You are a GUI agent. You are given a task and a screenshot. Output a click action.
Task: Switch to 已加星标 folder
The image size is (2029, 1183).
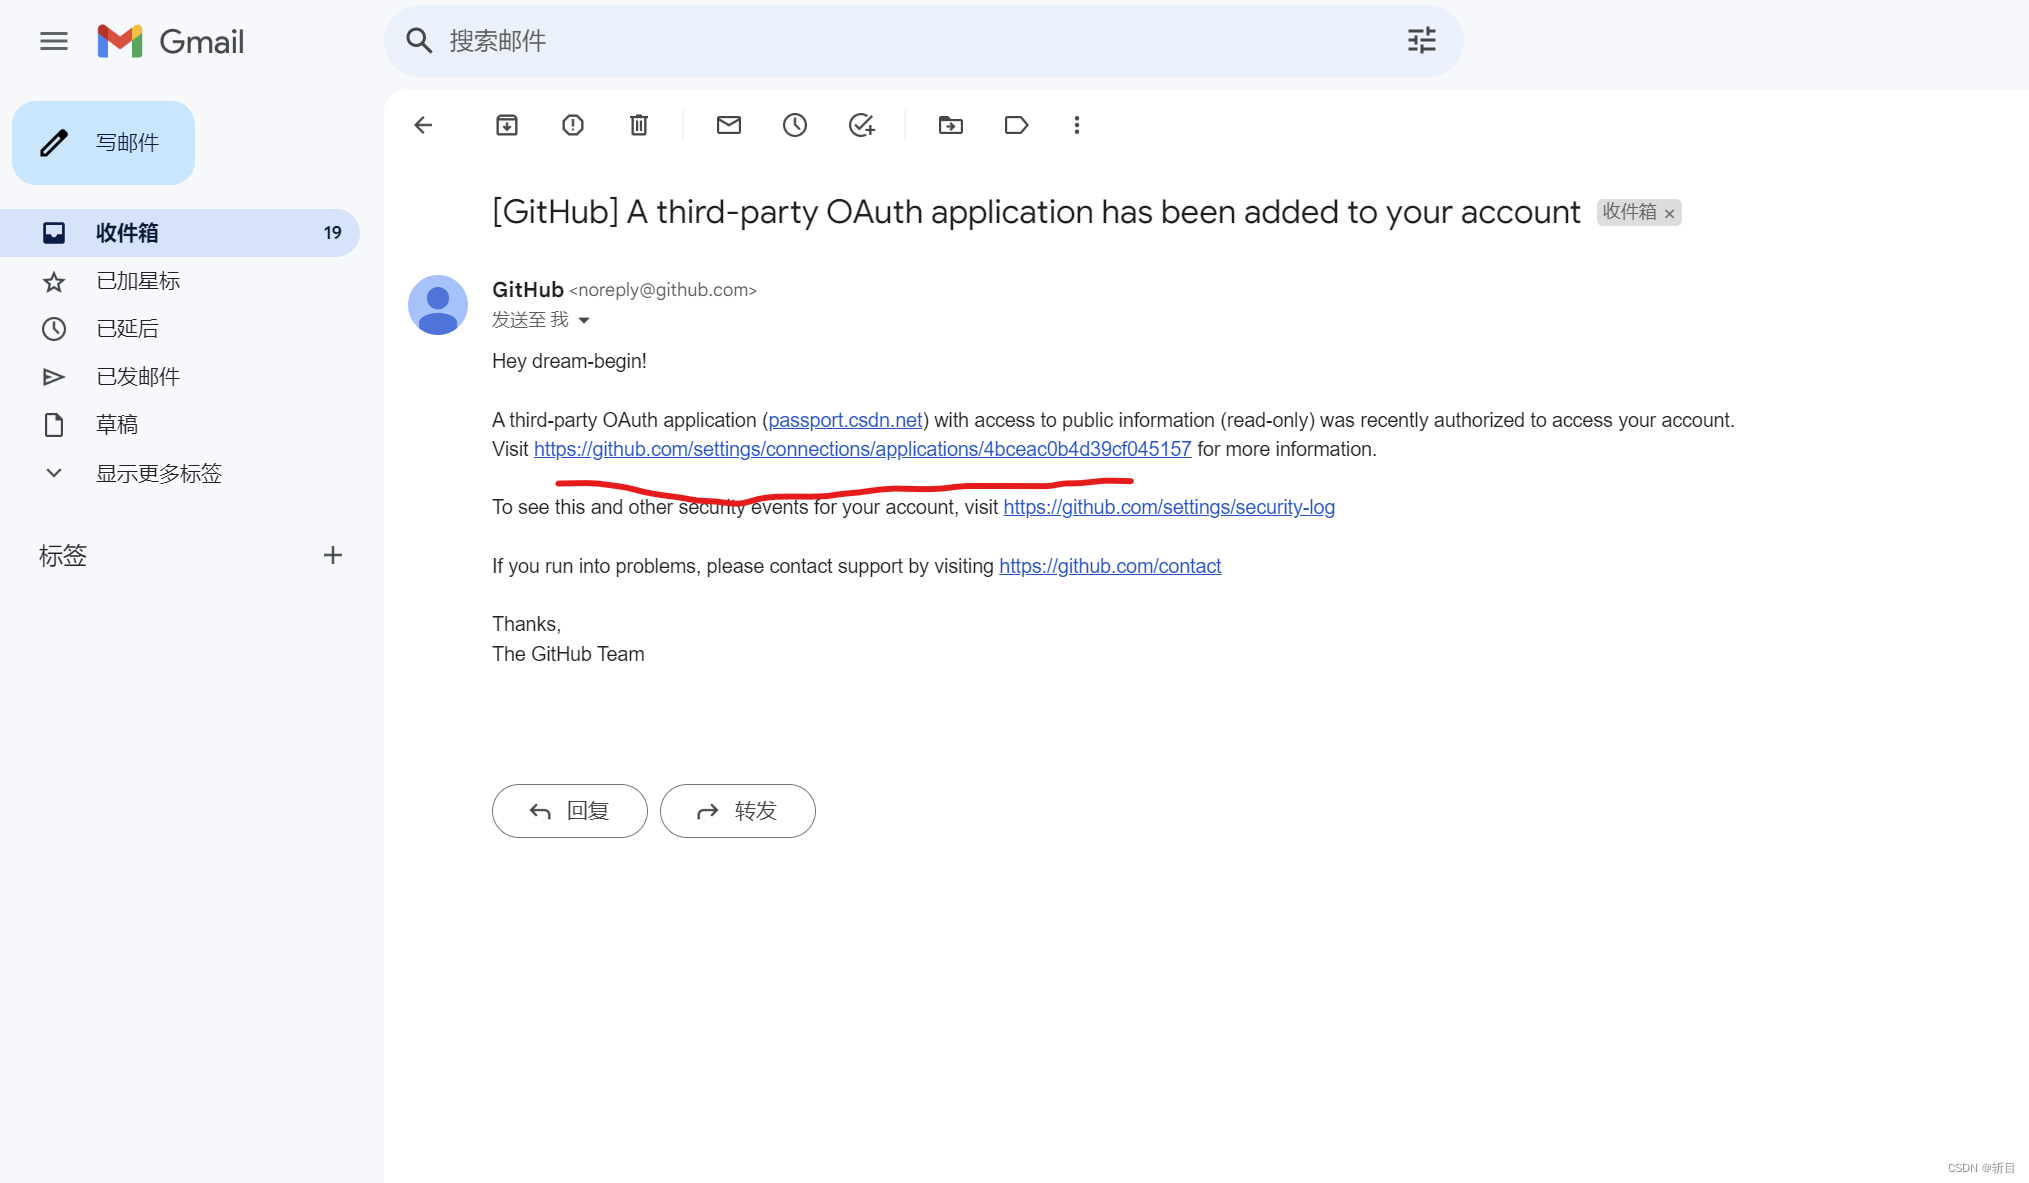point(138,281)
